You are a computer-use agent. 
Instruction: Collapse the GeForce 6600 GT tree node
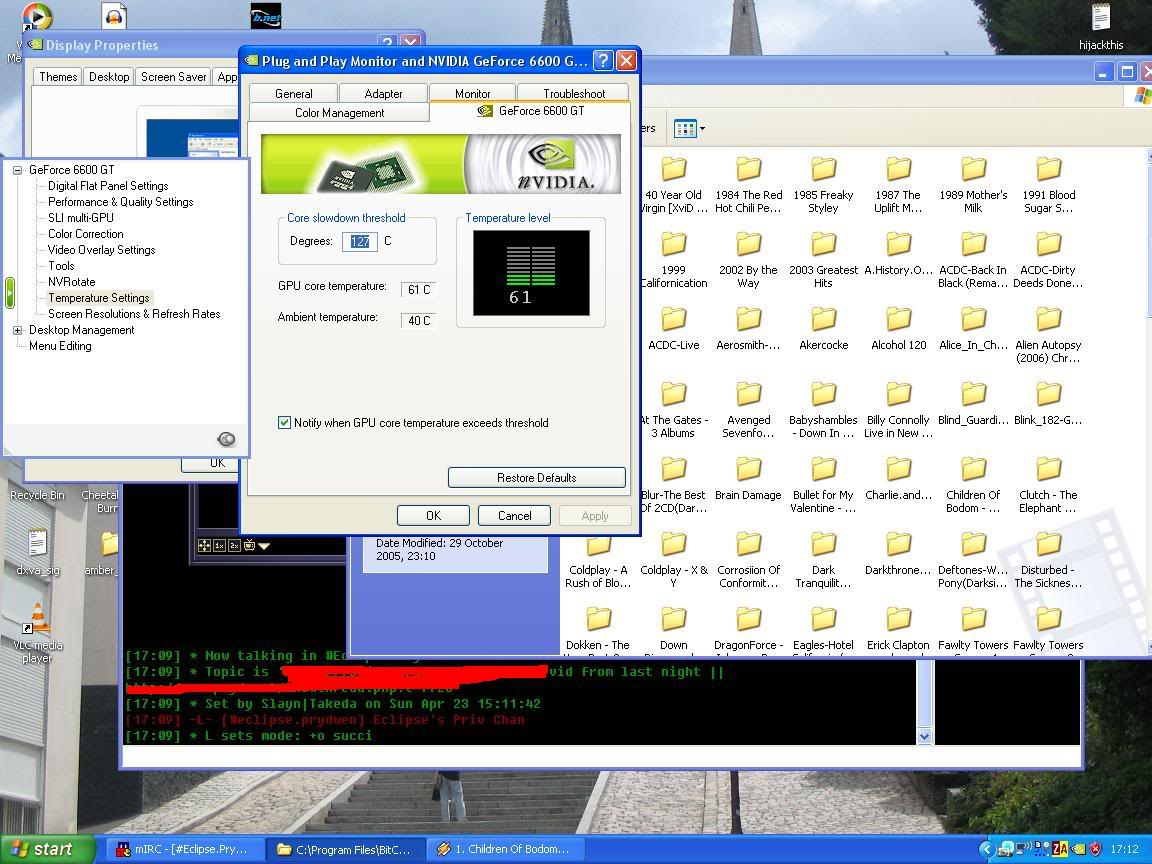(x=17, y=170)
